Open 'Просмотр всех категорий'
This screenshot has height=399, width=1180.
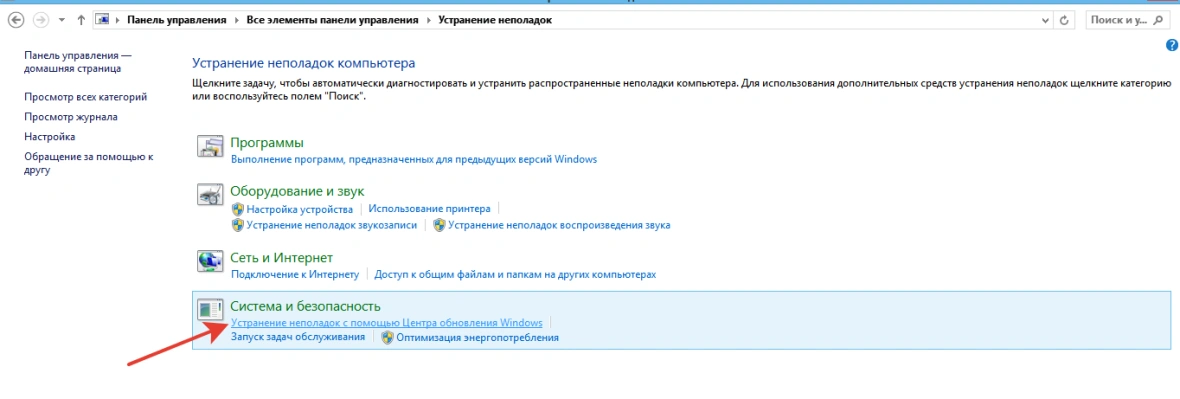pyautogui.click(x=85, y=96)
